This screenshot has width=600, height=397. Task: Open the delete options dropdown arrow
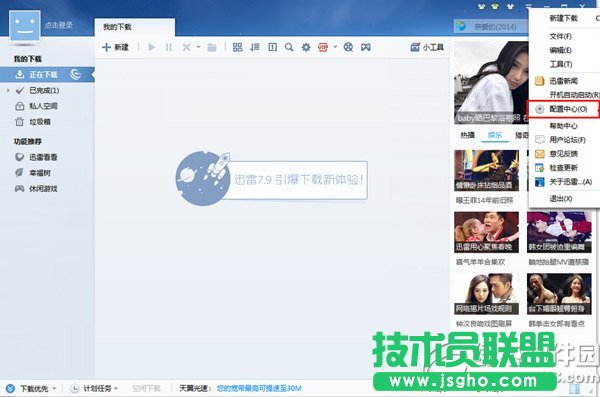(198, 47)
